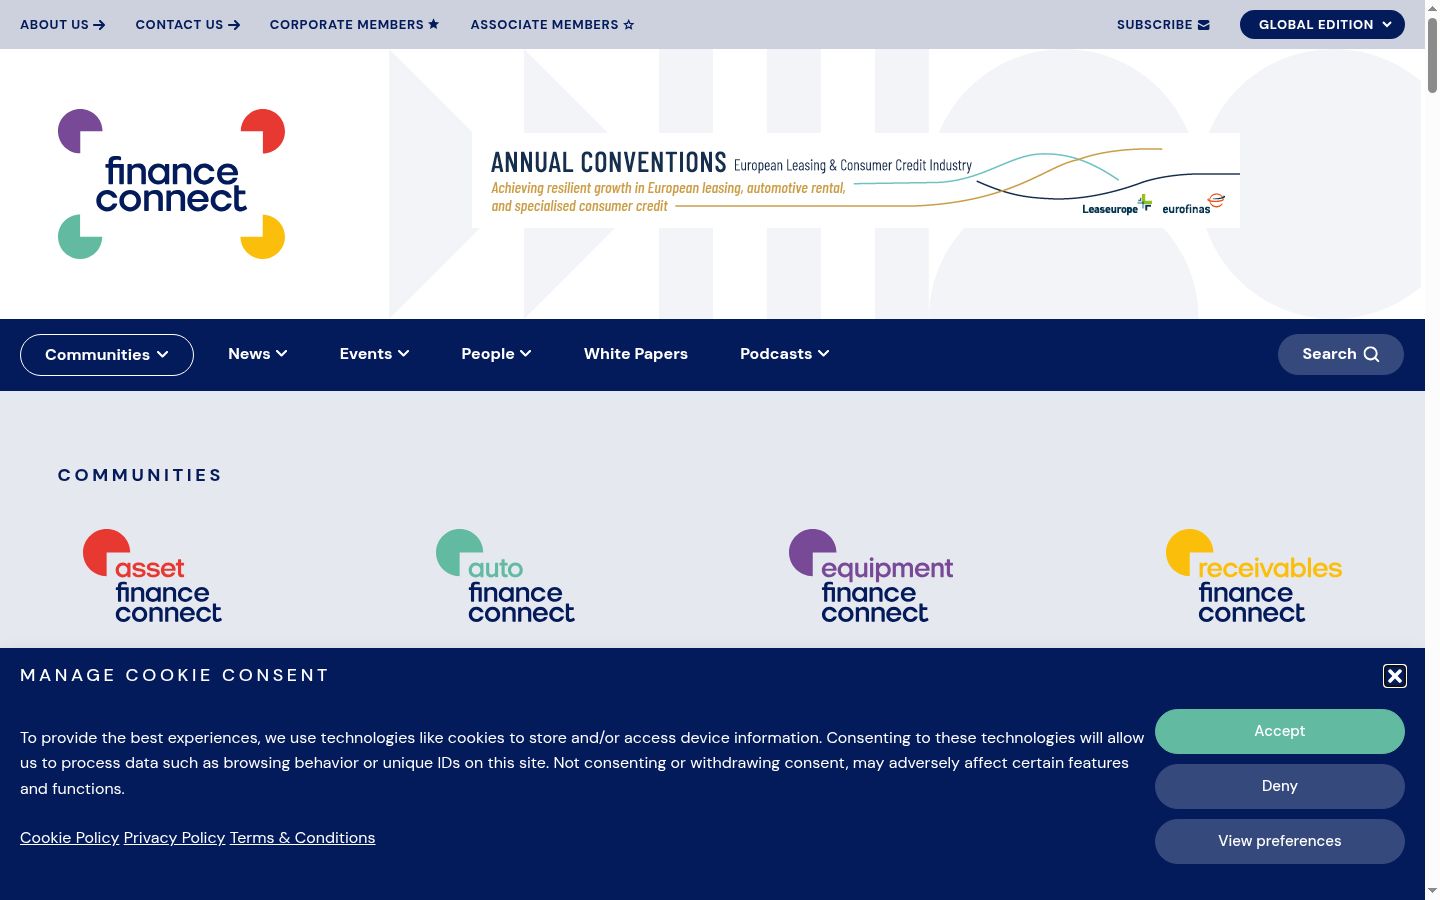View Corporate Members page
This screenshot has width=1440, height=900.
coord(354,24)
